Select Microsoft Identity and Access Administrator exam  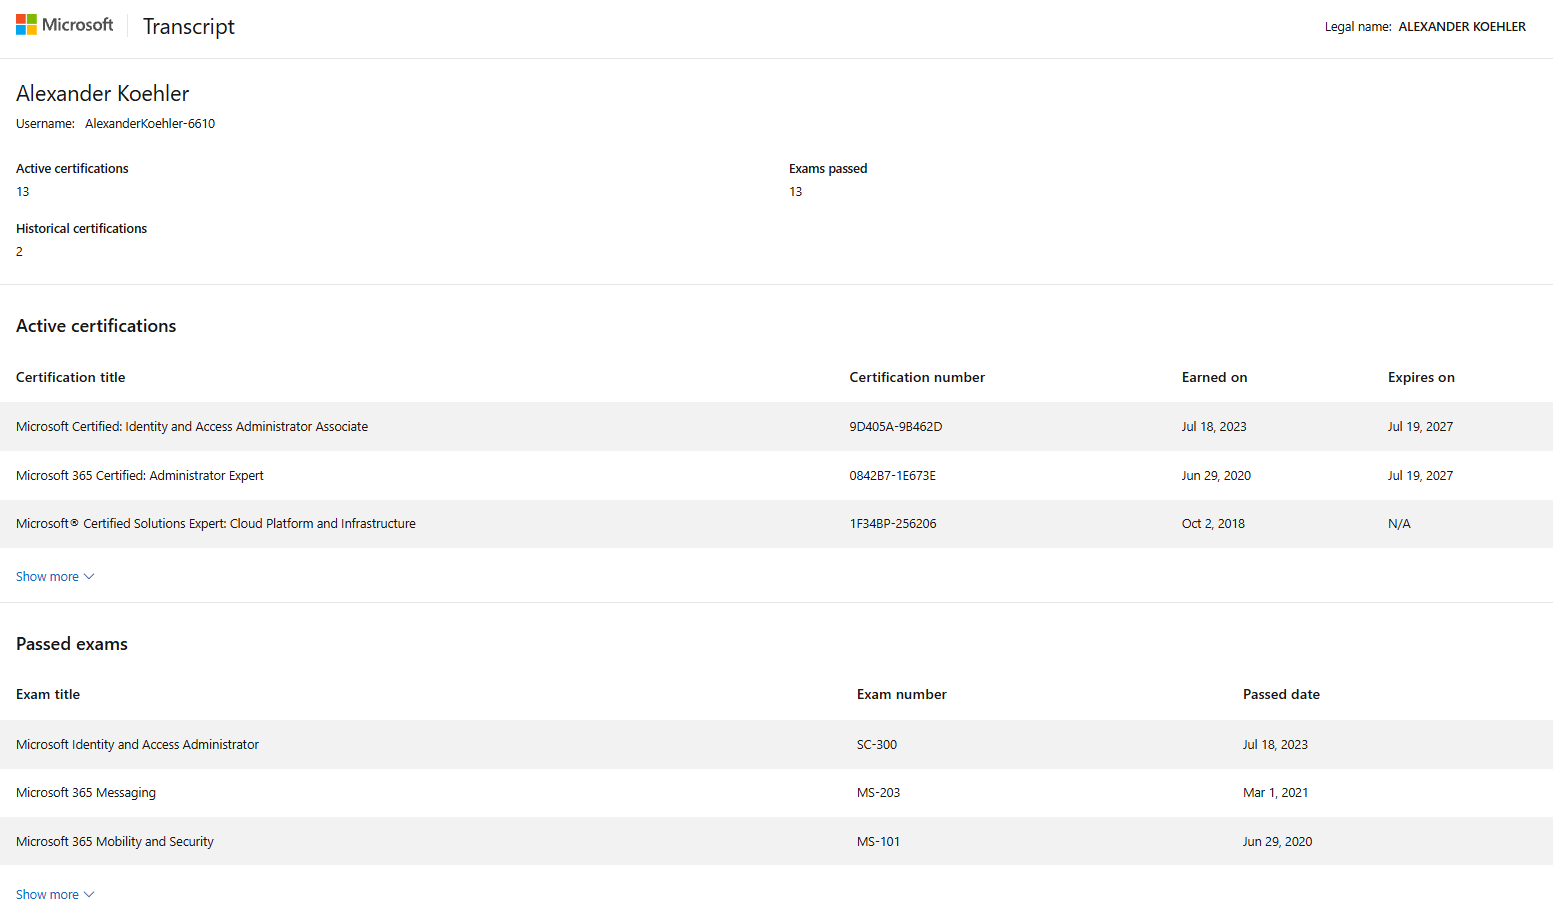coord(137,745)
